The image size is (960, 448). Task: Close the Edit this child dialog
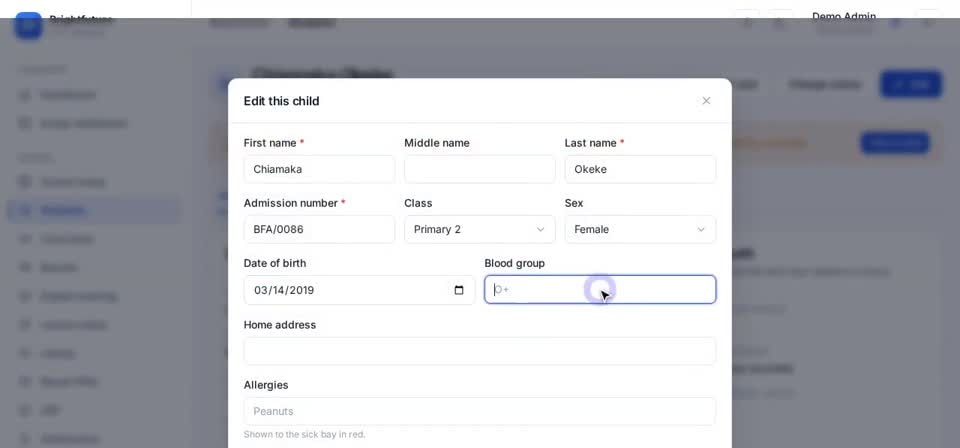(706, 101)
